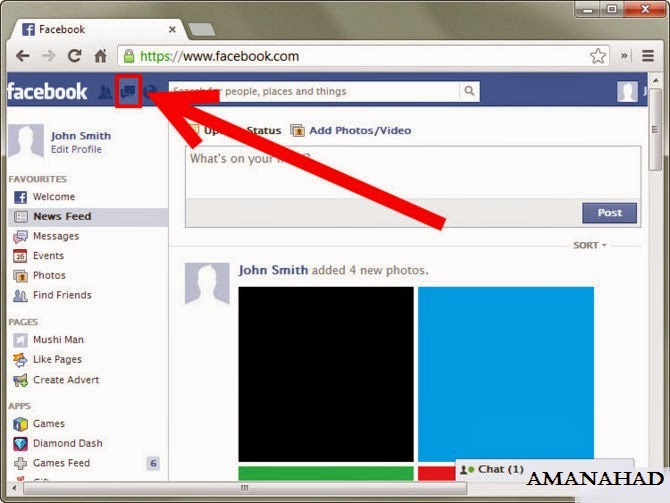Click the green SSL padlock icon
This screenshot has height=503, width=670.
129,56
